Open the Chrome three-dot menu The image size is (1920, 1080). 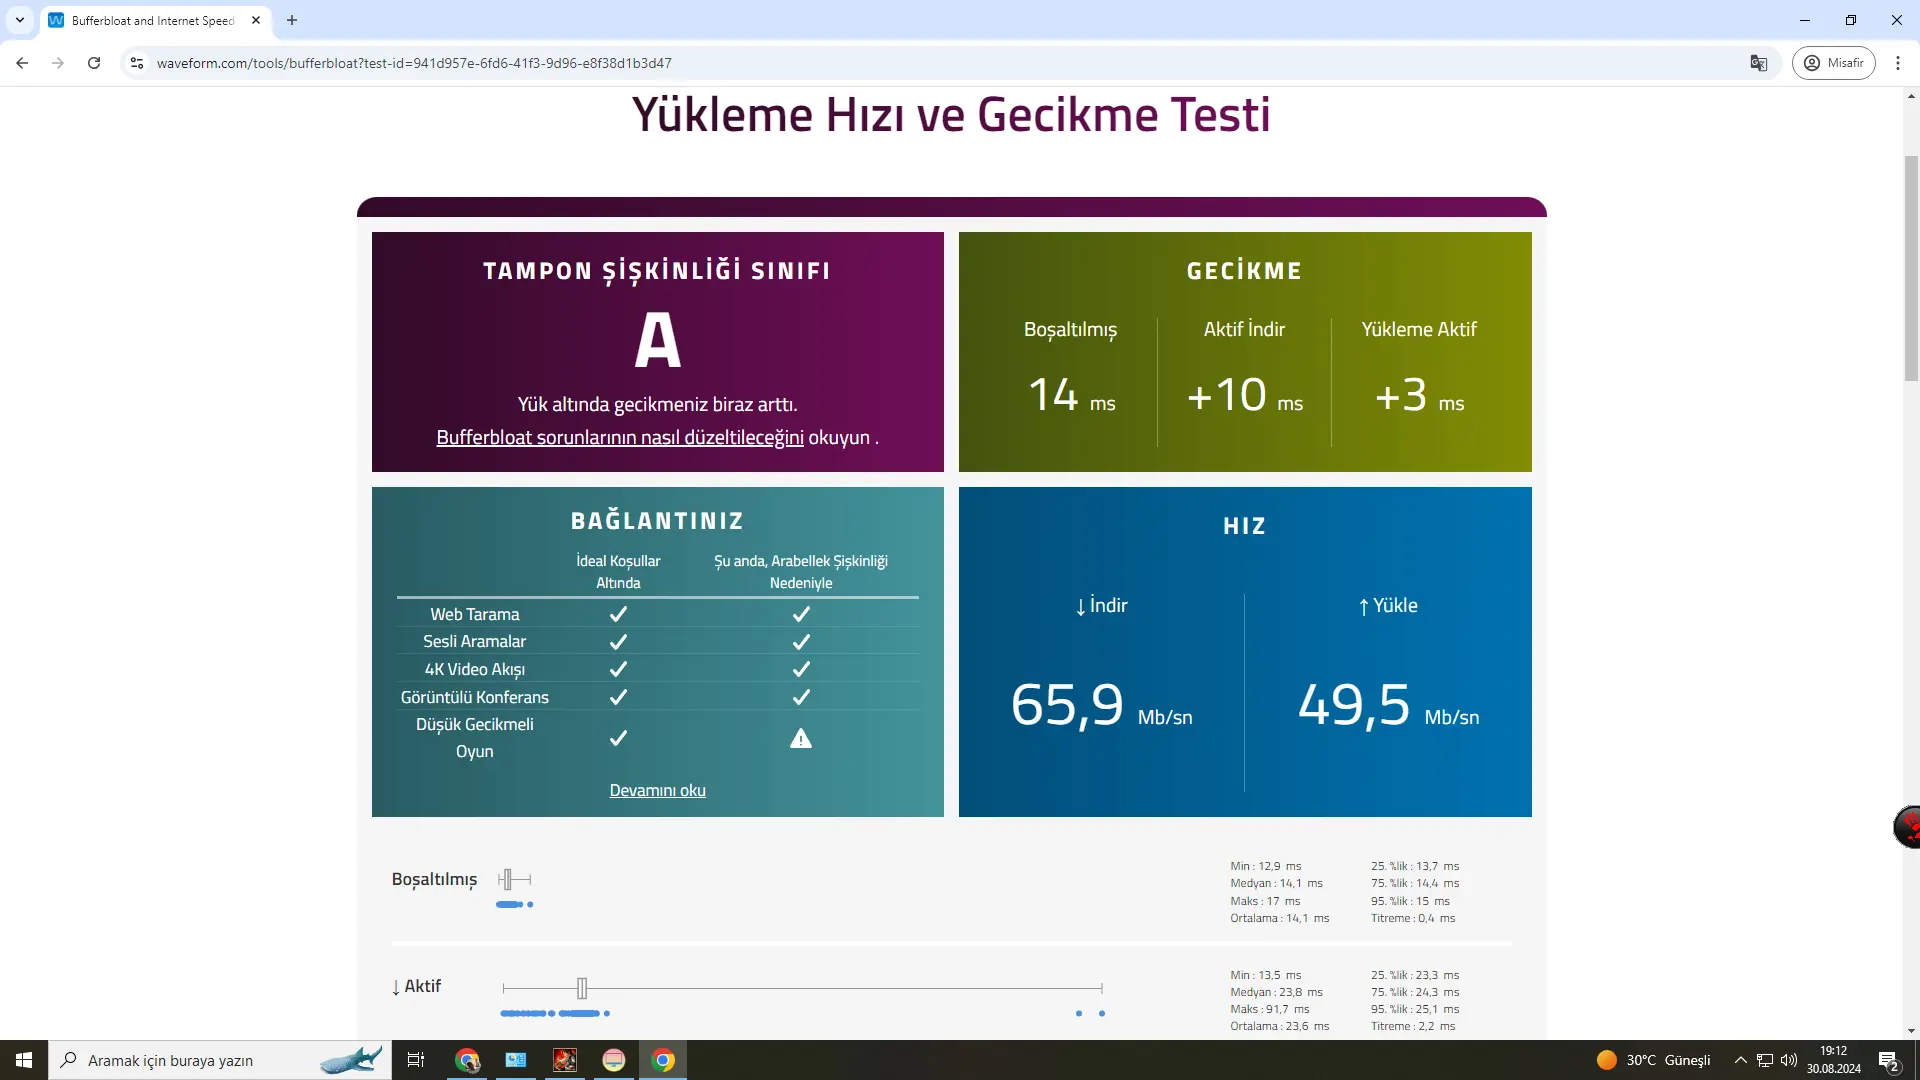pyautogui.click(x=1898, y=63)
